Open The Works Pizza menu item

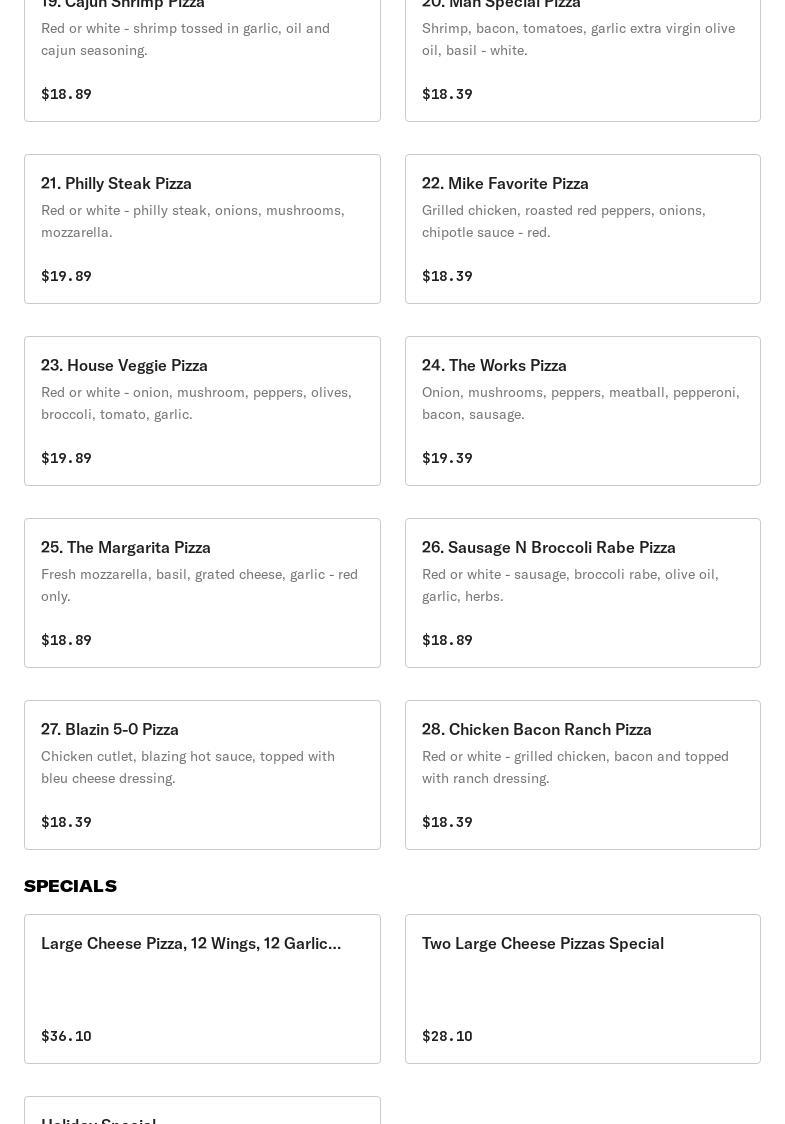tap(582, 411)
